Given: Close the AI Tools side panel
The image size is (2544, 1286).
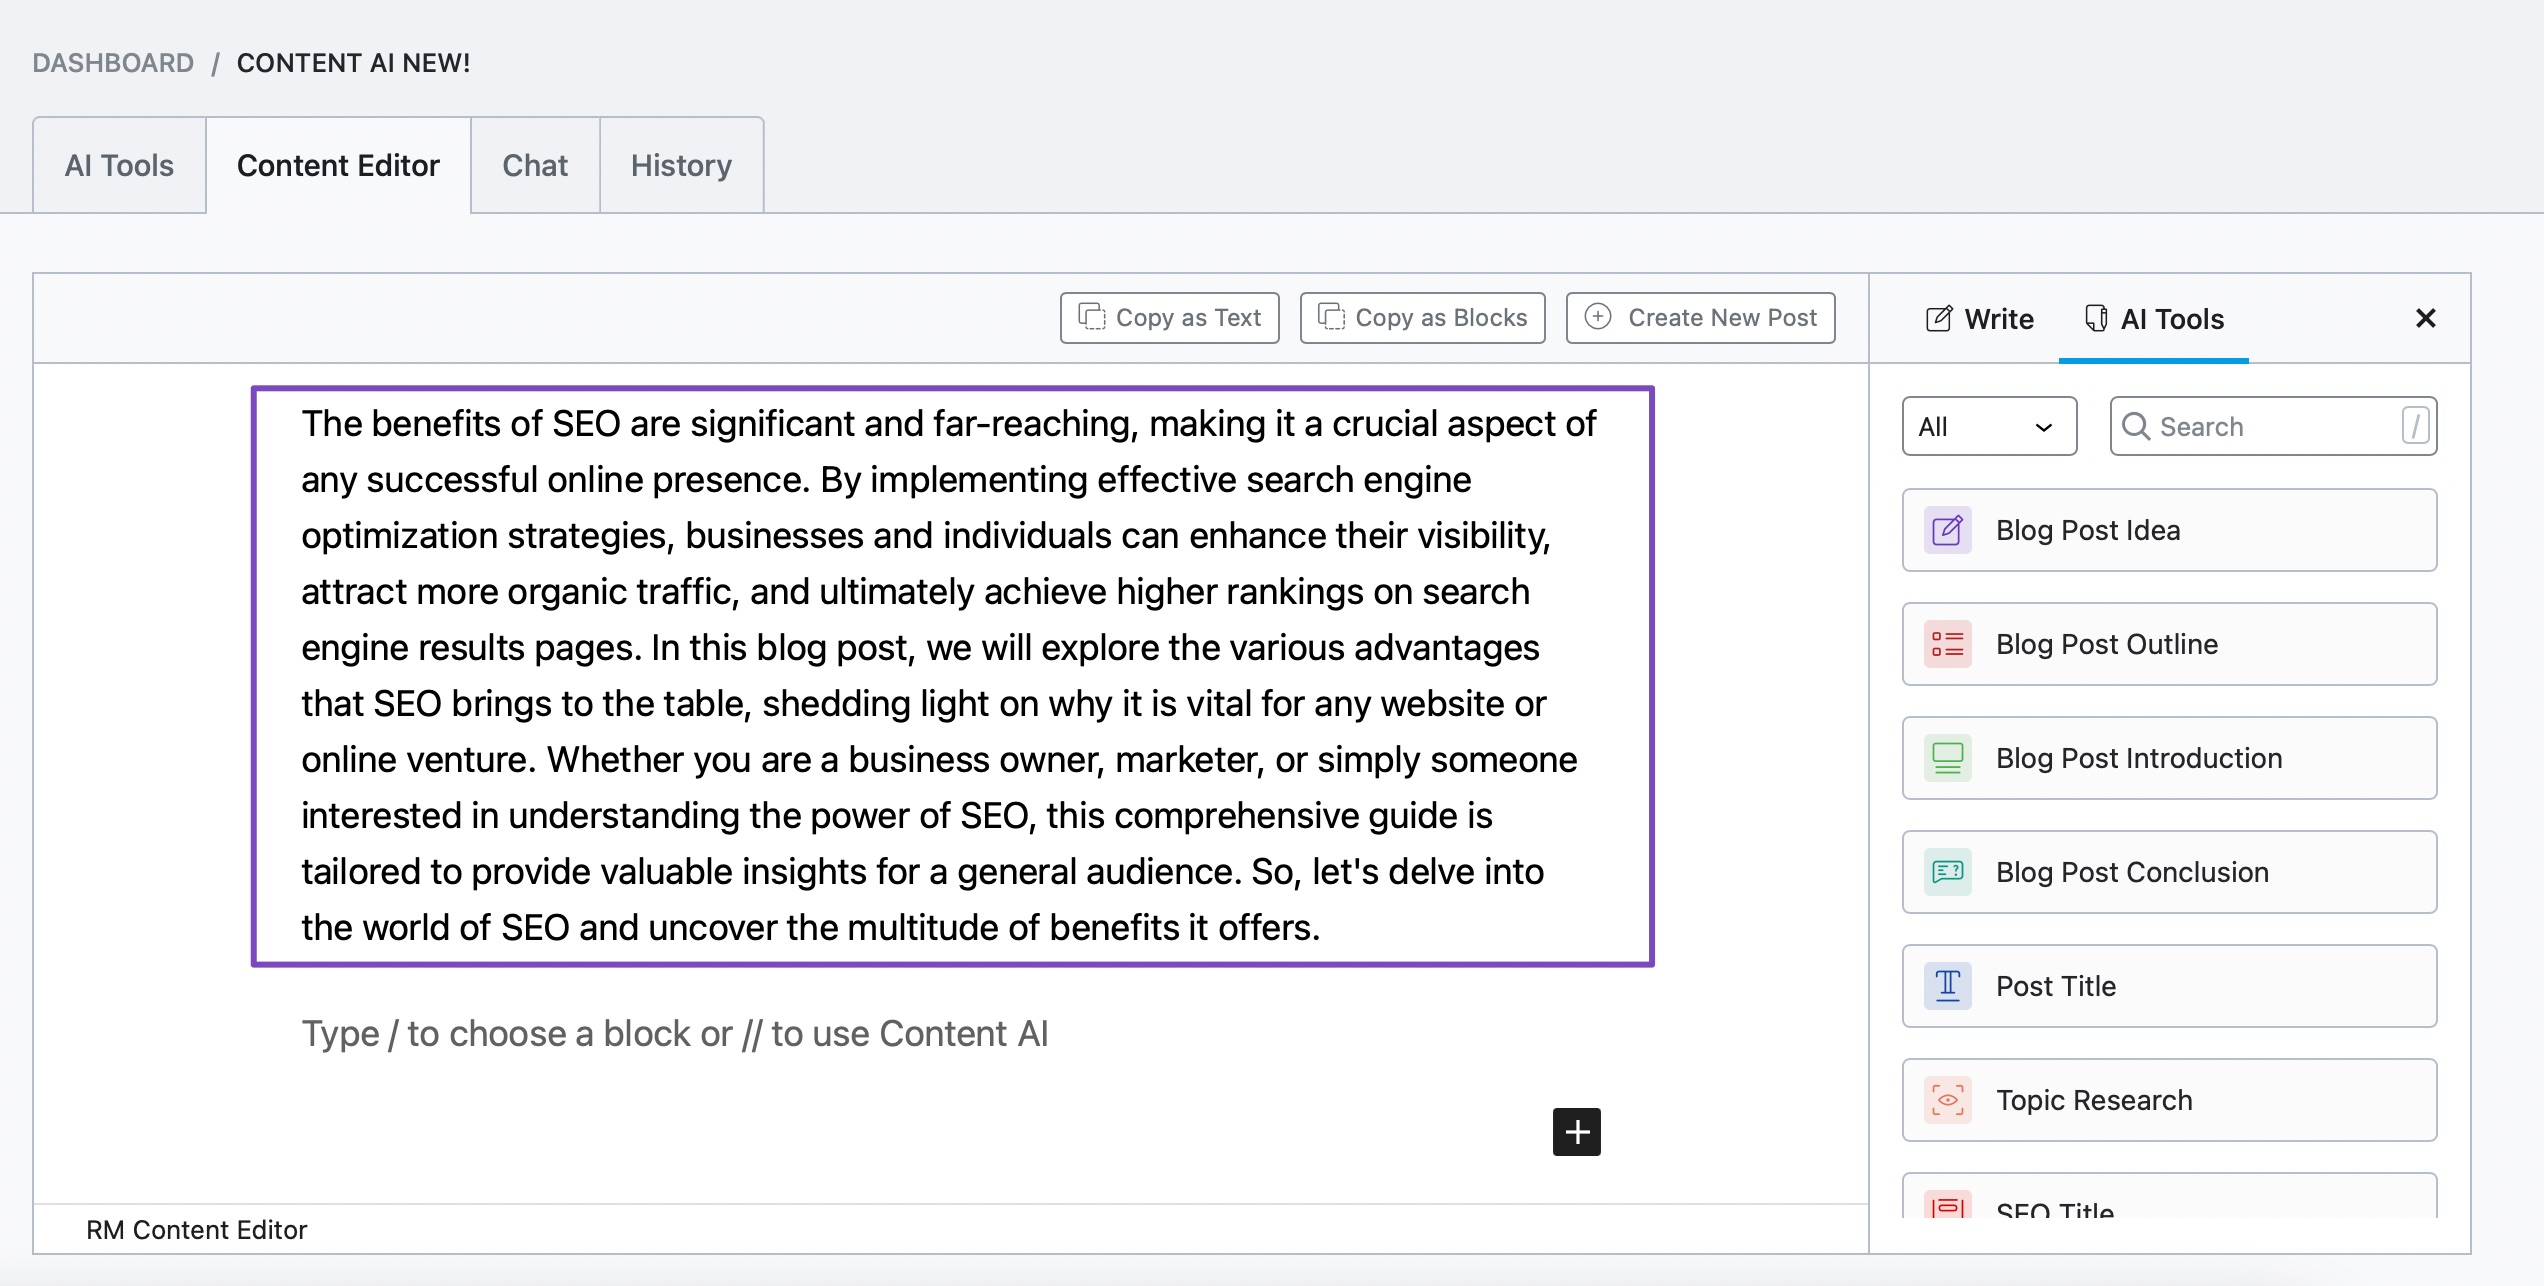Looking at the screenshot, I should [2425, 318].
